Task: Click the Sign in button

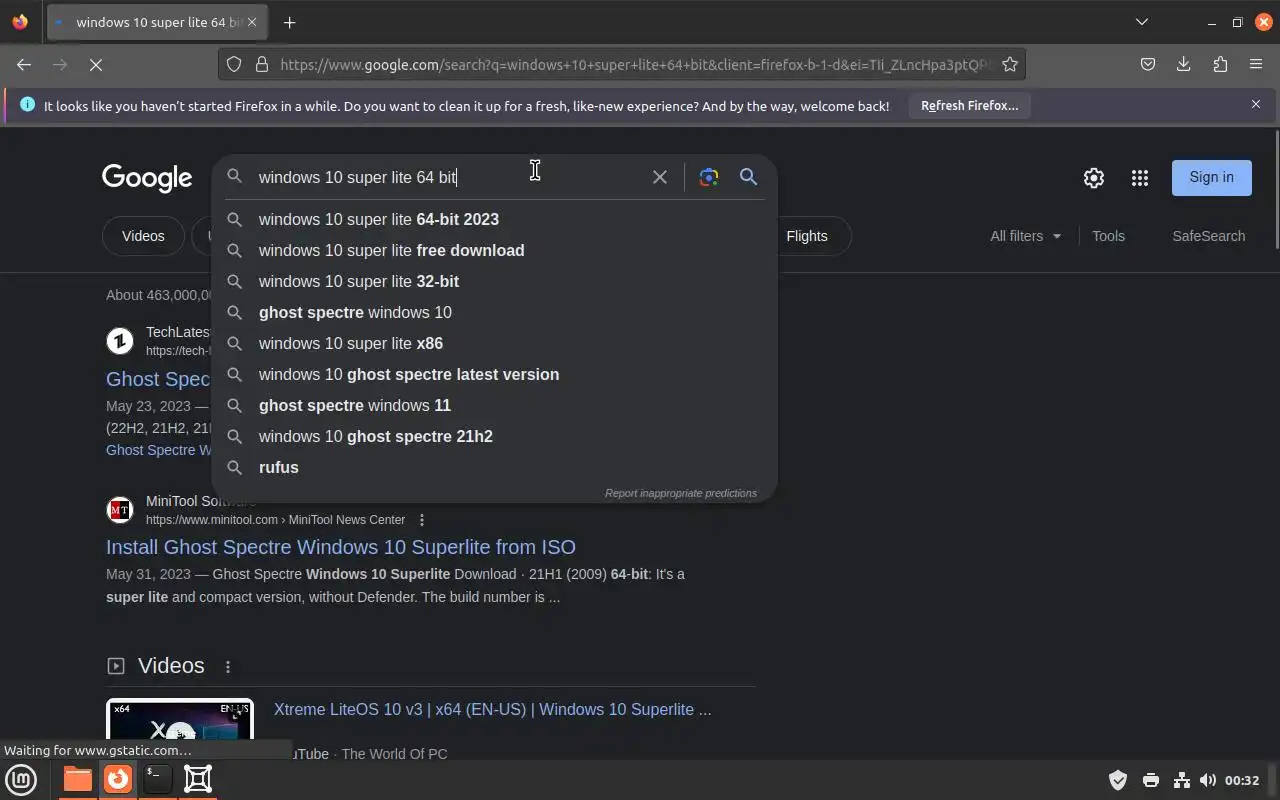Action: pos(1211,177)
